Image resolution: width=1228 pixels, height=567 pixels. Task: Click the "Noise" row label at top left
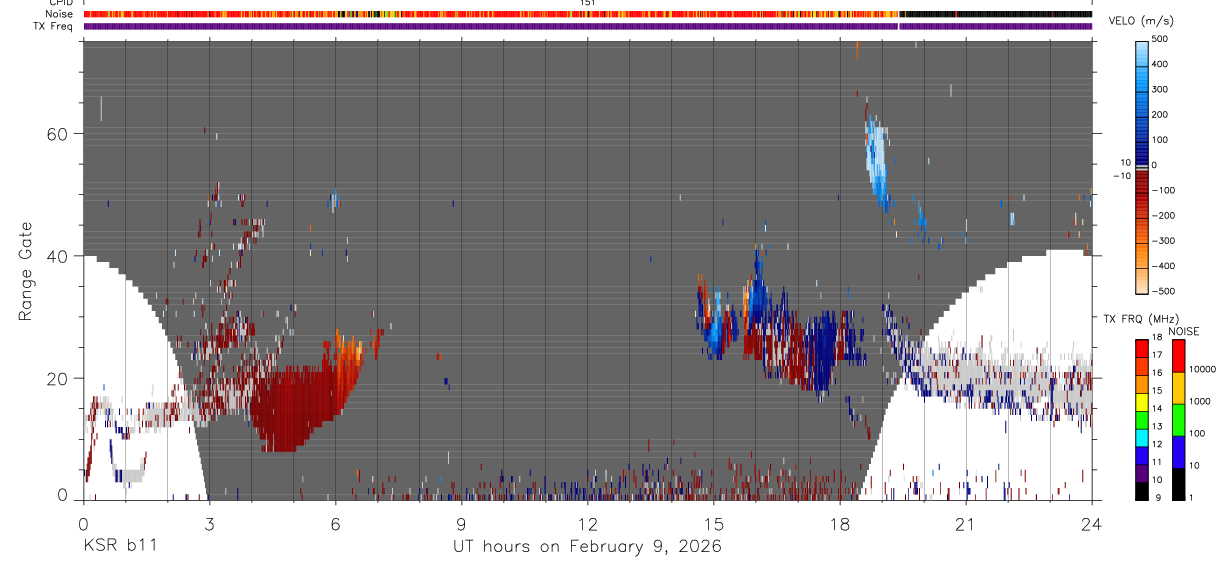coord(60,14)
